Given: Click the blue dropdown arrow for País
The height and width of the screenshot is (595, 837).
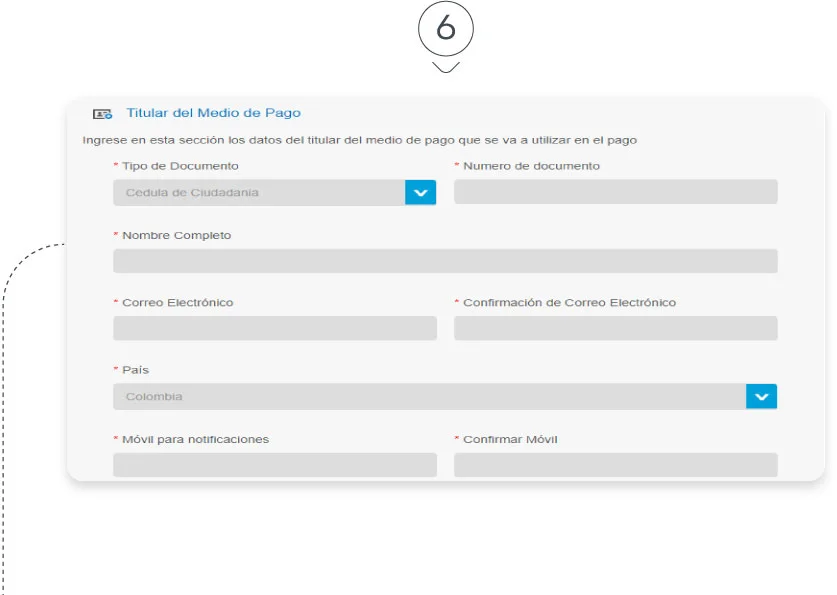Looking at the screenshot, I should (761, 396).
